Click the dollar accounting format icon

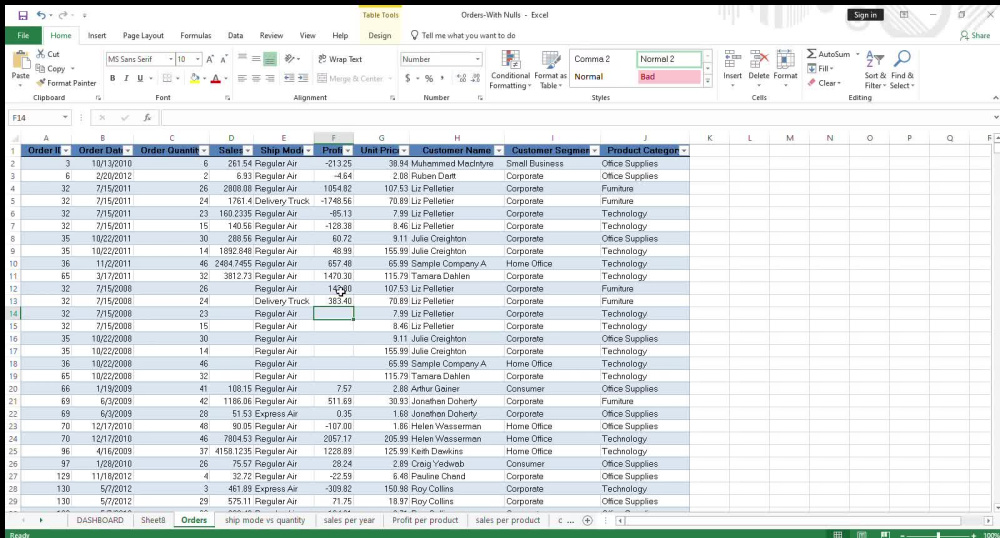click(x=408, y=78)
